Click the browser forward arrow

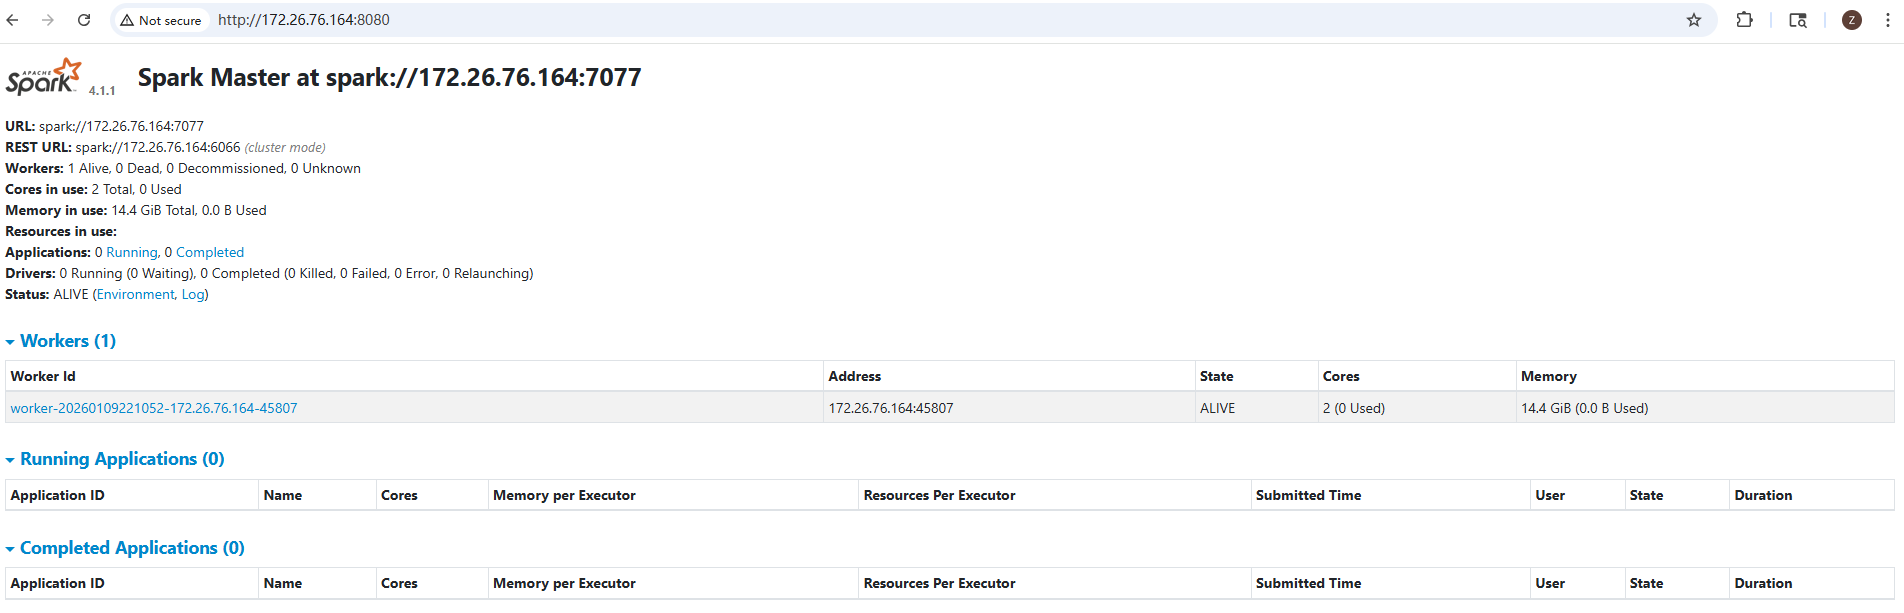pyautogui.click(x=47, y=20)
